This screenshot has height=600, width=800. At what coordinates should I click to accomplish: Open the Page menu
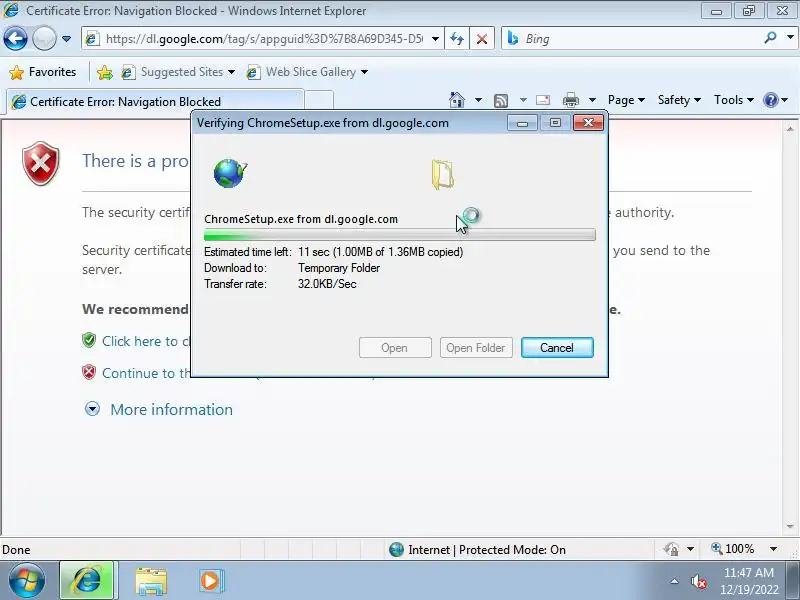(626, 100)
